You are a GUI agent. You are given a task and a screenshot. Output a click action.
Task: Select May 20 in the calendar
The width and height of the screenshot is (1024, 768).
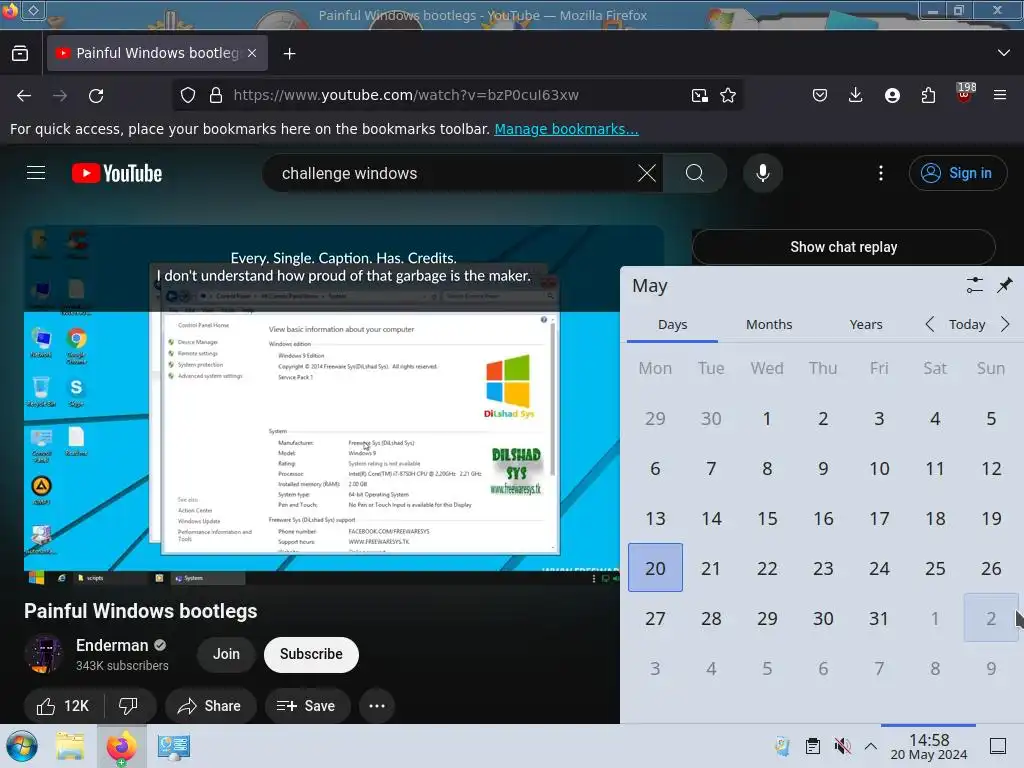[x=655, y=568]
